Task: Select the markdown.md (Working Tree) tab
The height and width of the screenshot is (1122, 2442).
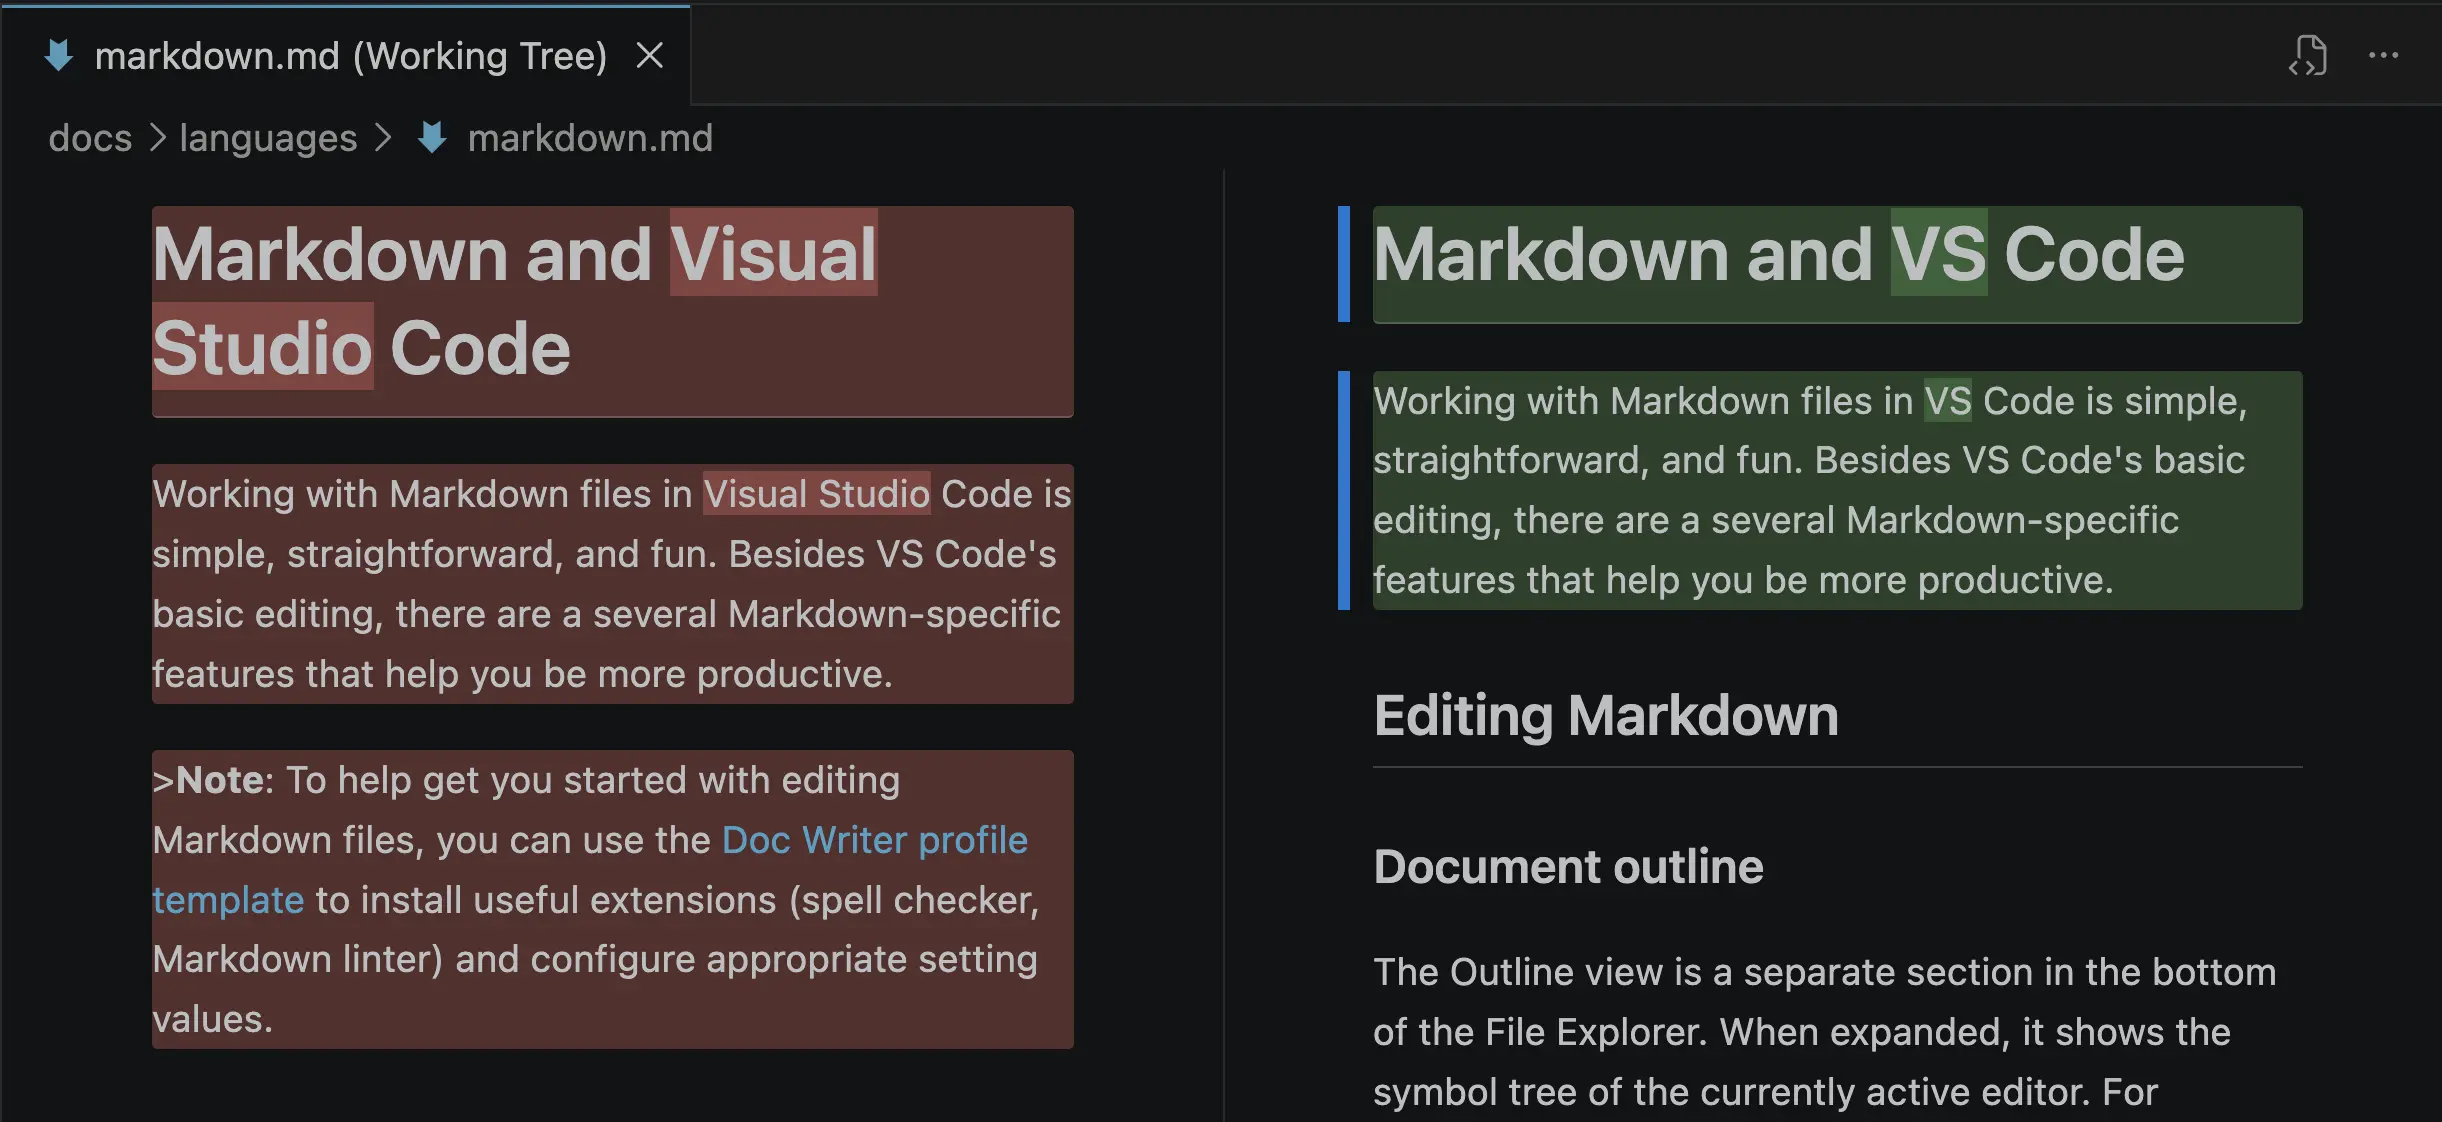Action: [345, 56]
